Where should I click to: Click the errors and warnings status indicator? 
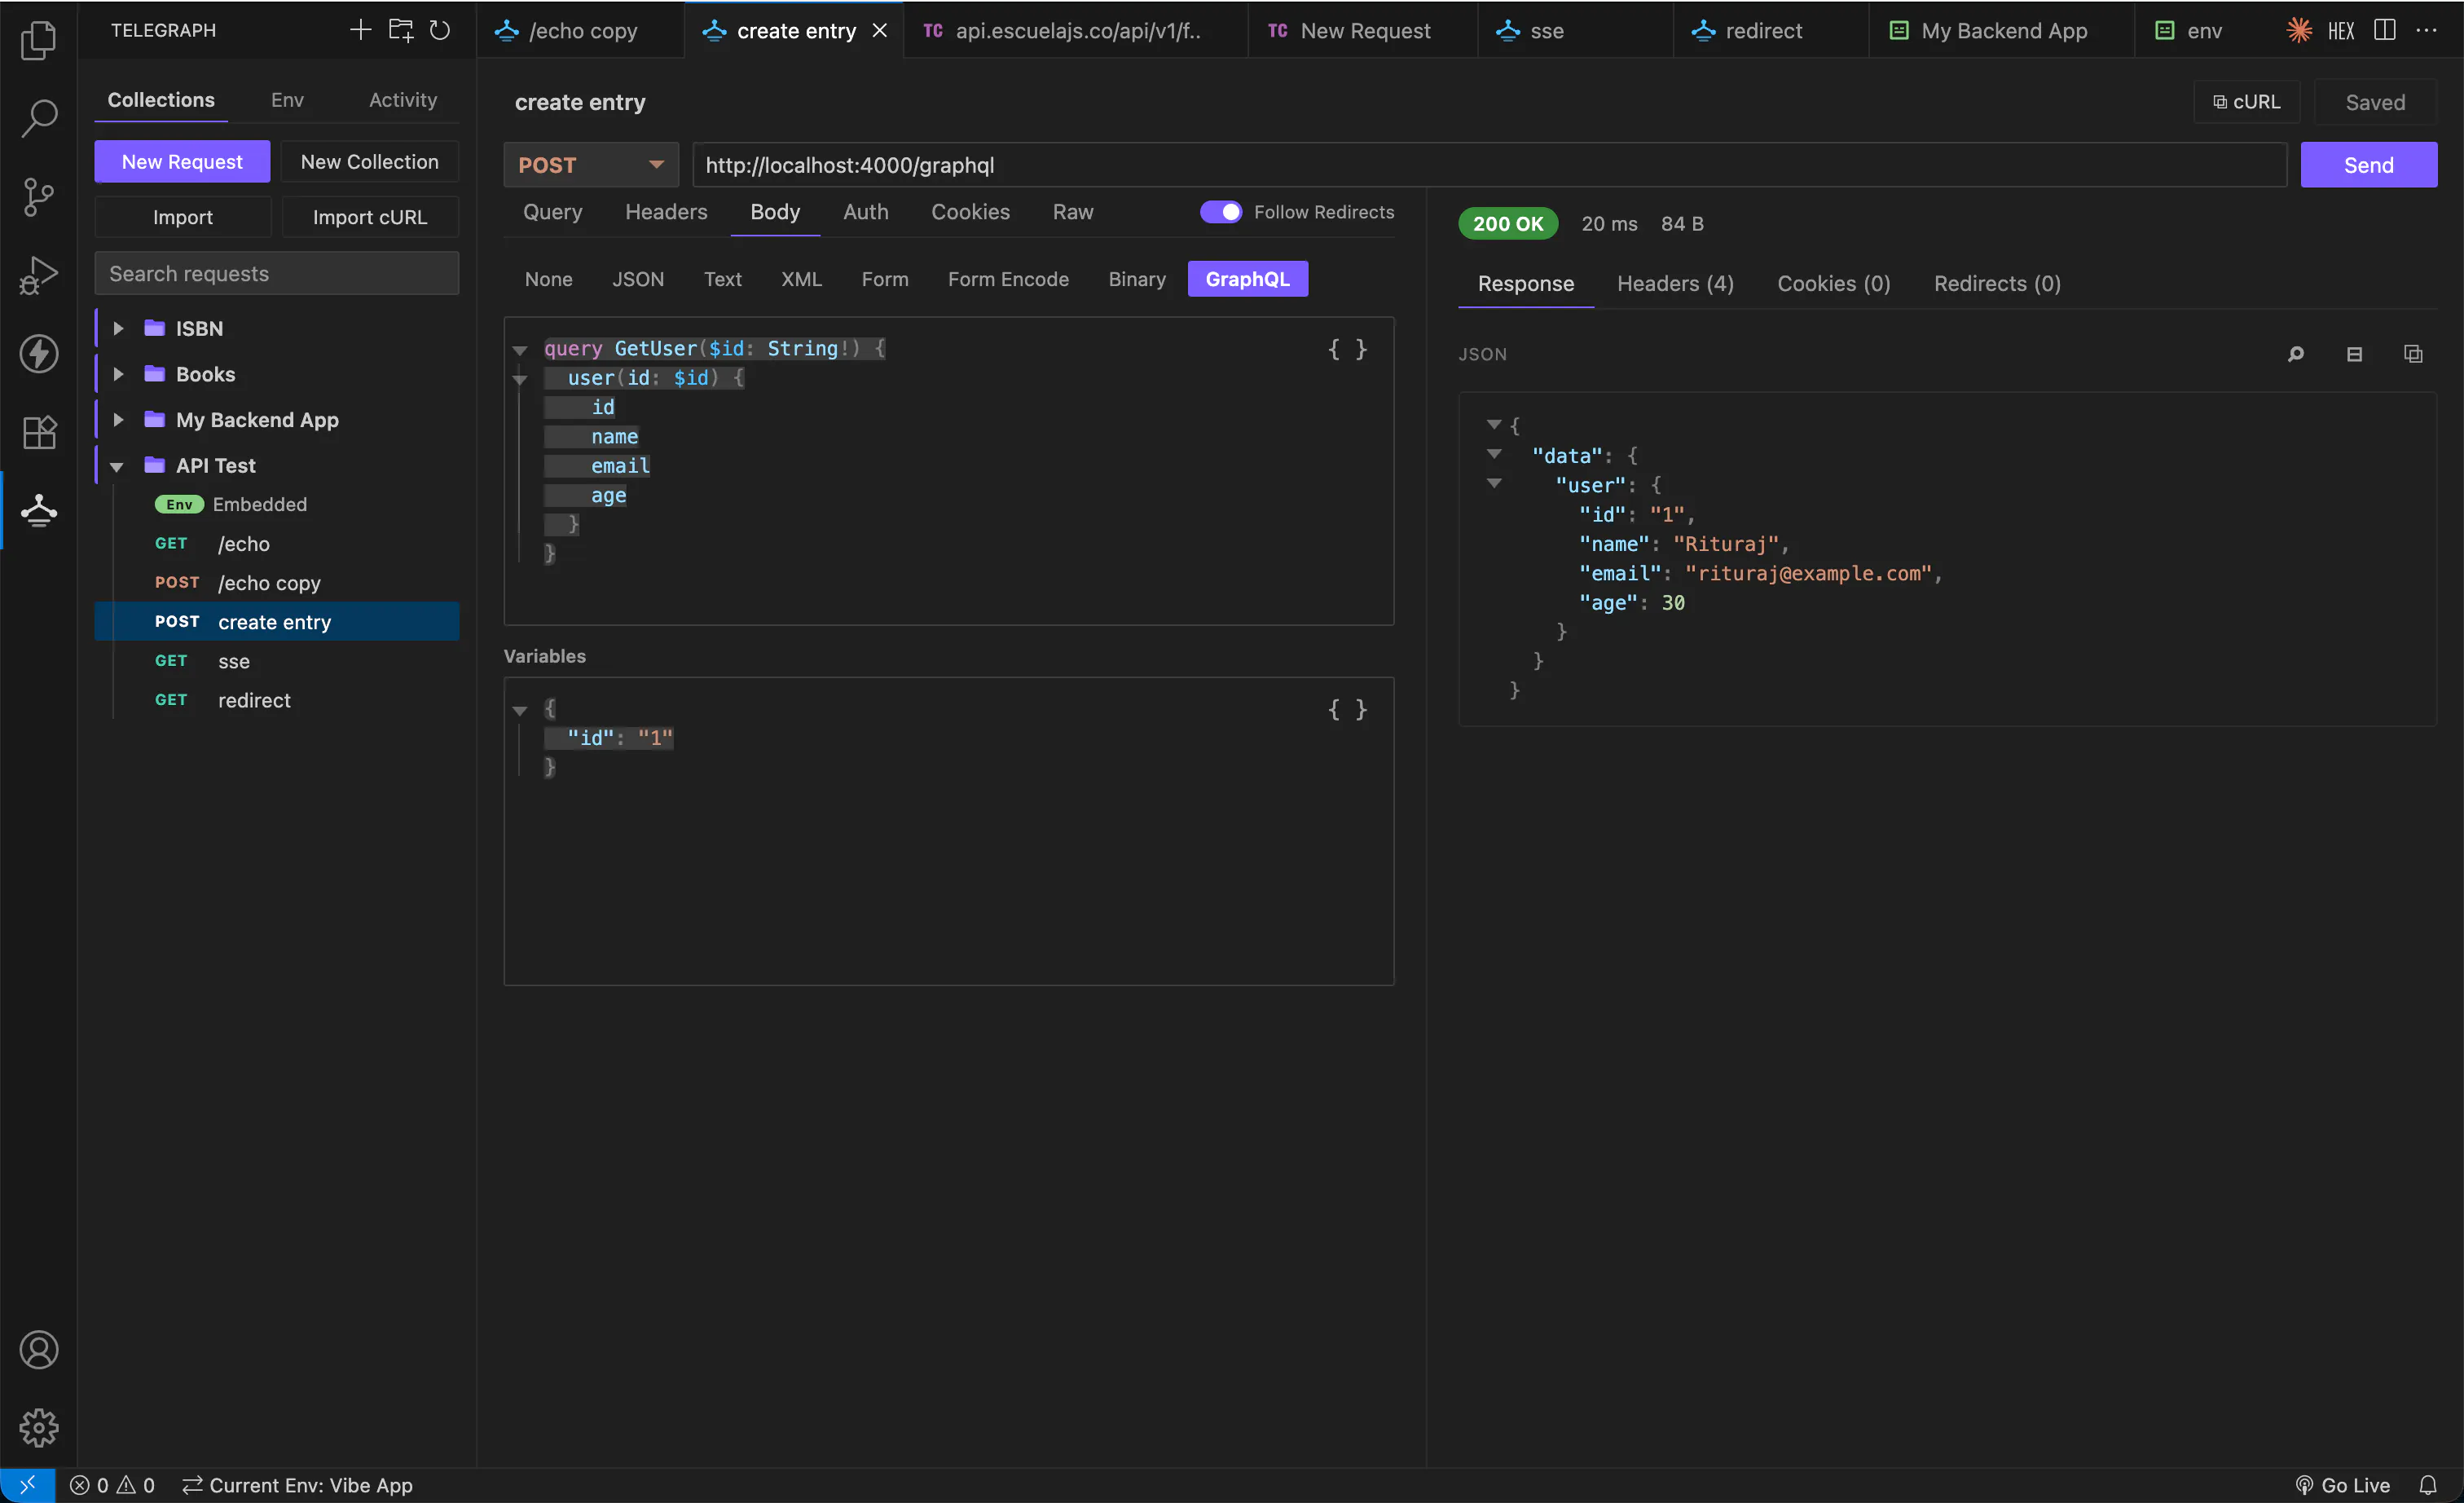[112, 1485]
